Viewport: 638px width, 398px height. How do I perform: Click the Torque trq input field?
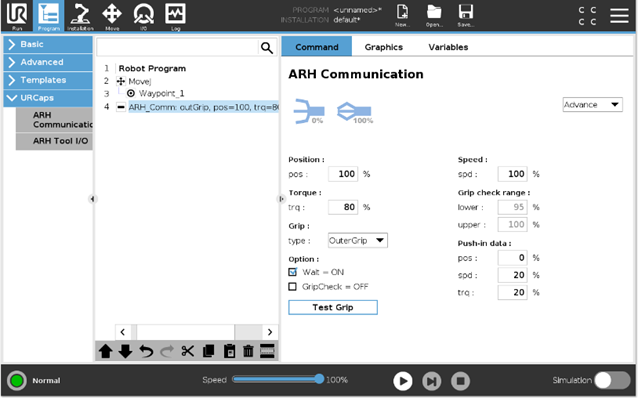click(343, 207)
